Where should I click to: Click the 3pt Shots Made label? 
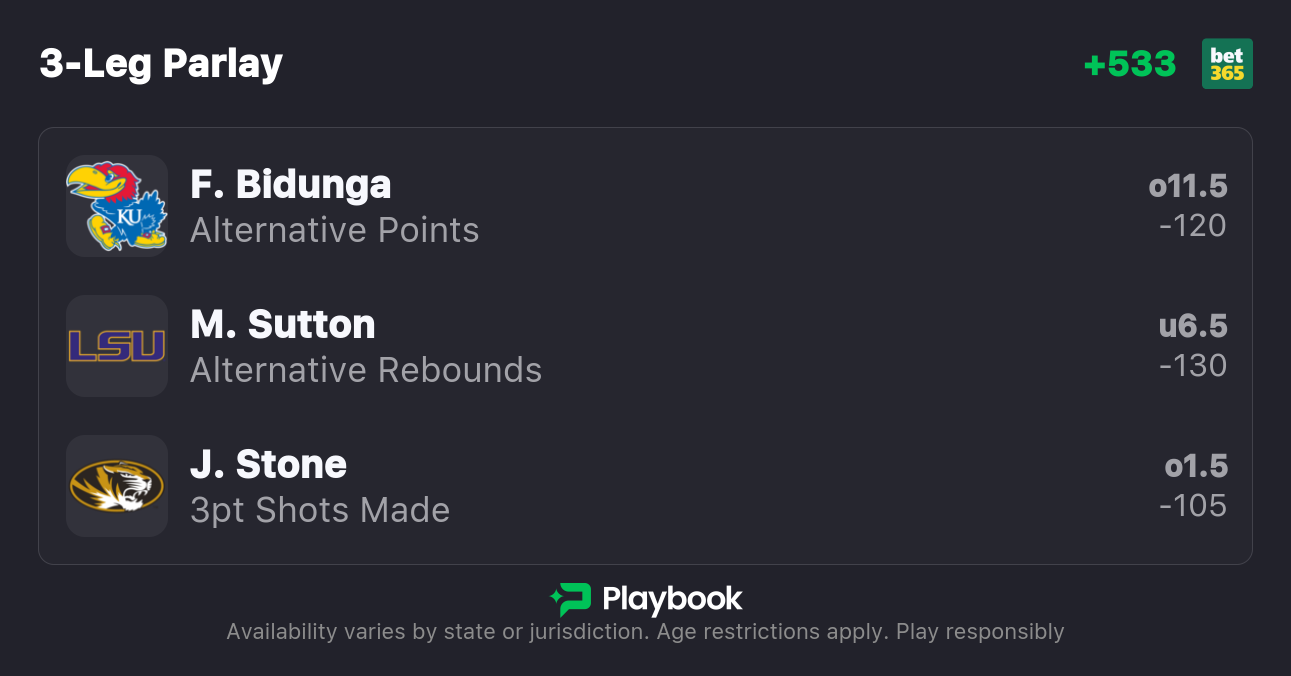tap(320, 510)
